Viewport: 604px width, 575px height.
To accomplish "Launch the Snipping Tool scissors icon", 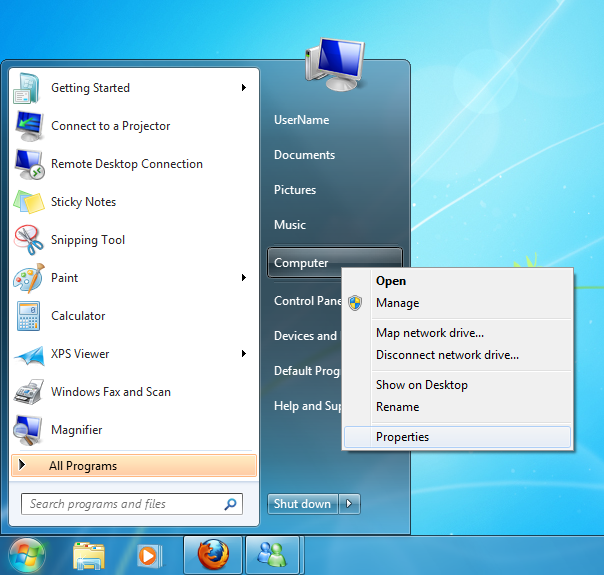I will coord(29,240).
